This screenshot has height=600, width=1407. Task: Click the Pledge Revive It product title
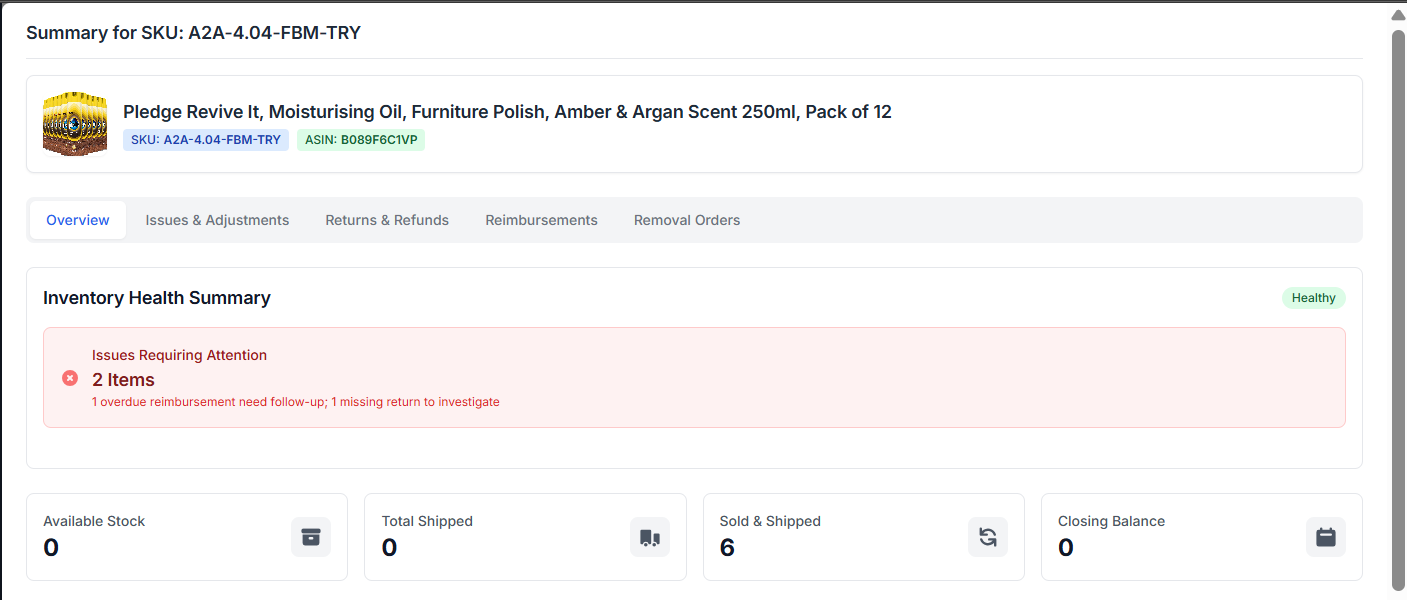(x=507, y=112)
